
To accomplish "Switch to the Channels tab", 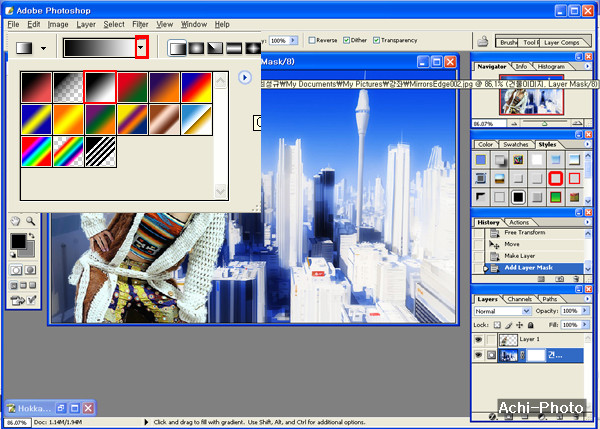I will [x=520, y=298].
